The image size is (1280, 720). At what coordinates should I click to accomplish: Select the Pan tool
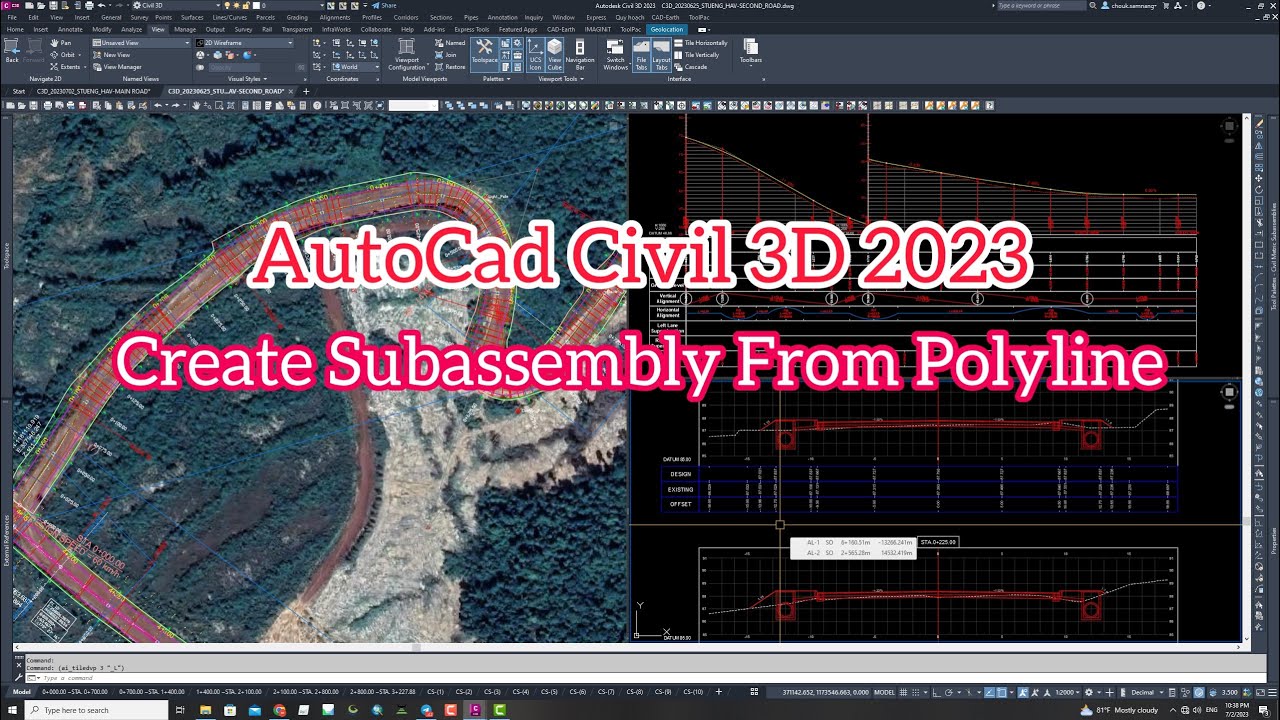click(61, 43)
